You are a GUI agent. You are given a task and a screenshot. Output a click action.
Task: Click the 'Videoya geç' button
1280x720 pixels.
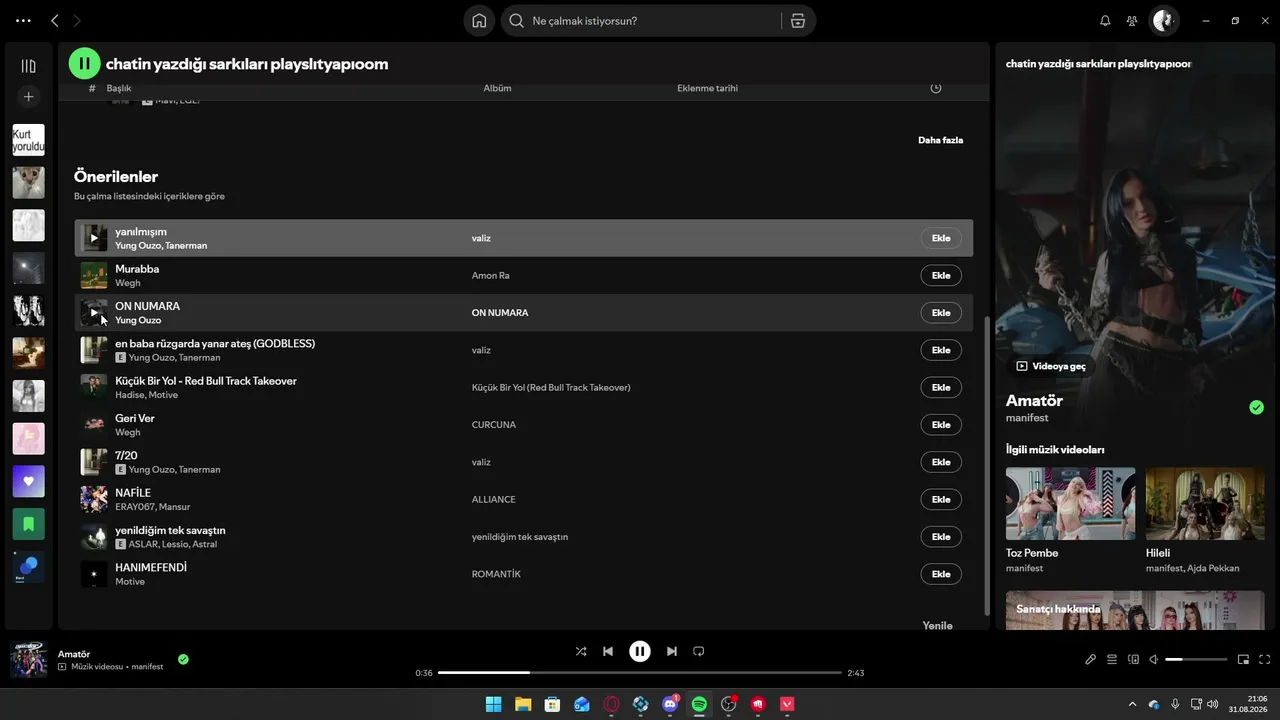click(x=1050, y=366)
